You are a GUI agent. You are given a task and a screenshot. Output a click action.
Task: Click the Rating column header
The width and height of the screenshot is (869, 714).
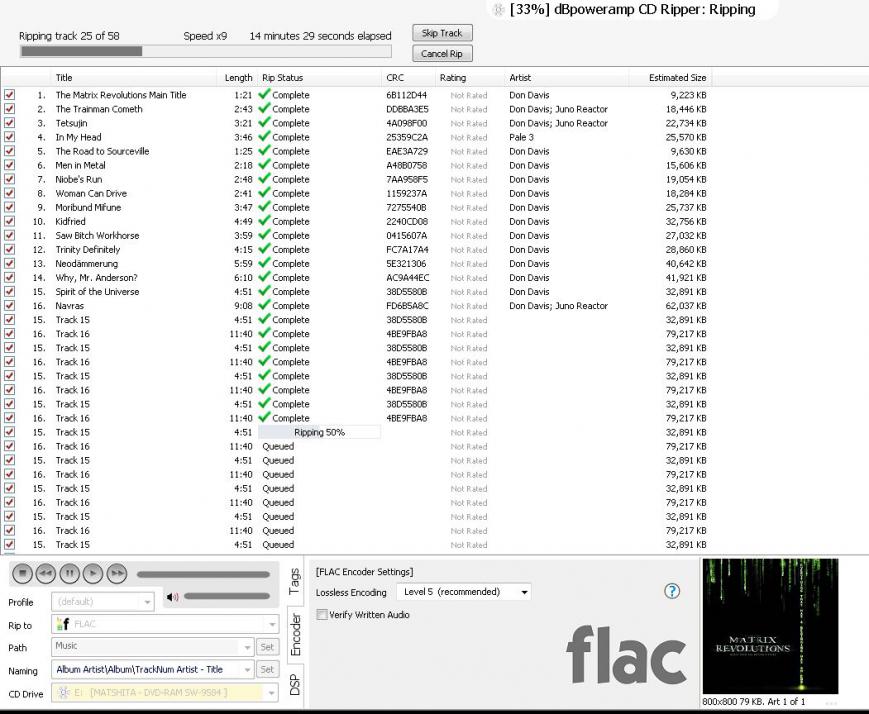pos(471,78)
